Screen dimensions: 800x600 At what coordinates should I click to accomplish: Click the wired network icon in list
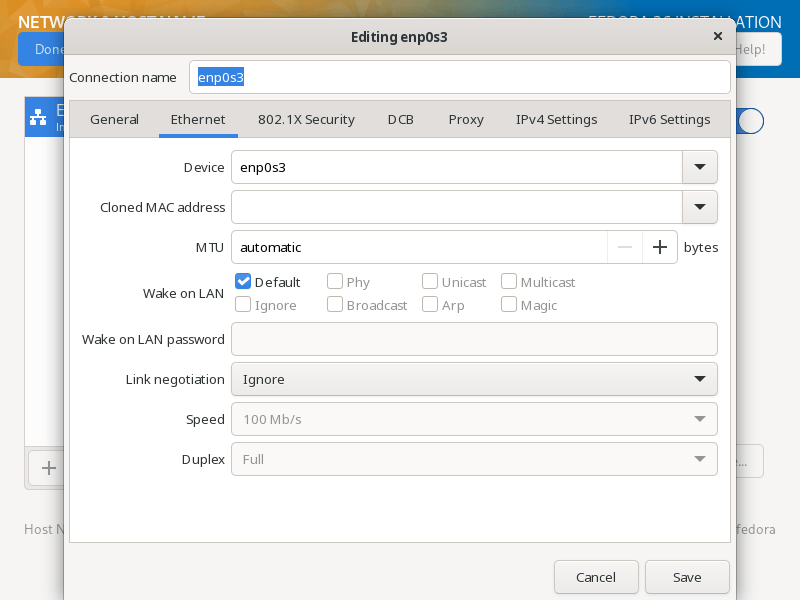pos(38,118)
